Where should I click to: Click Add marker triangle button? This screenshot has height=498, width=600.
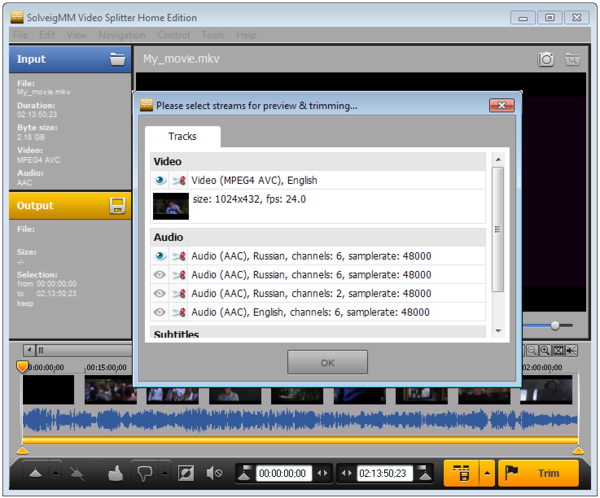36,474
